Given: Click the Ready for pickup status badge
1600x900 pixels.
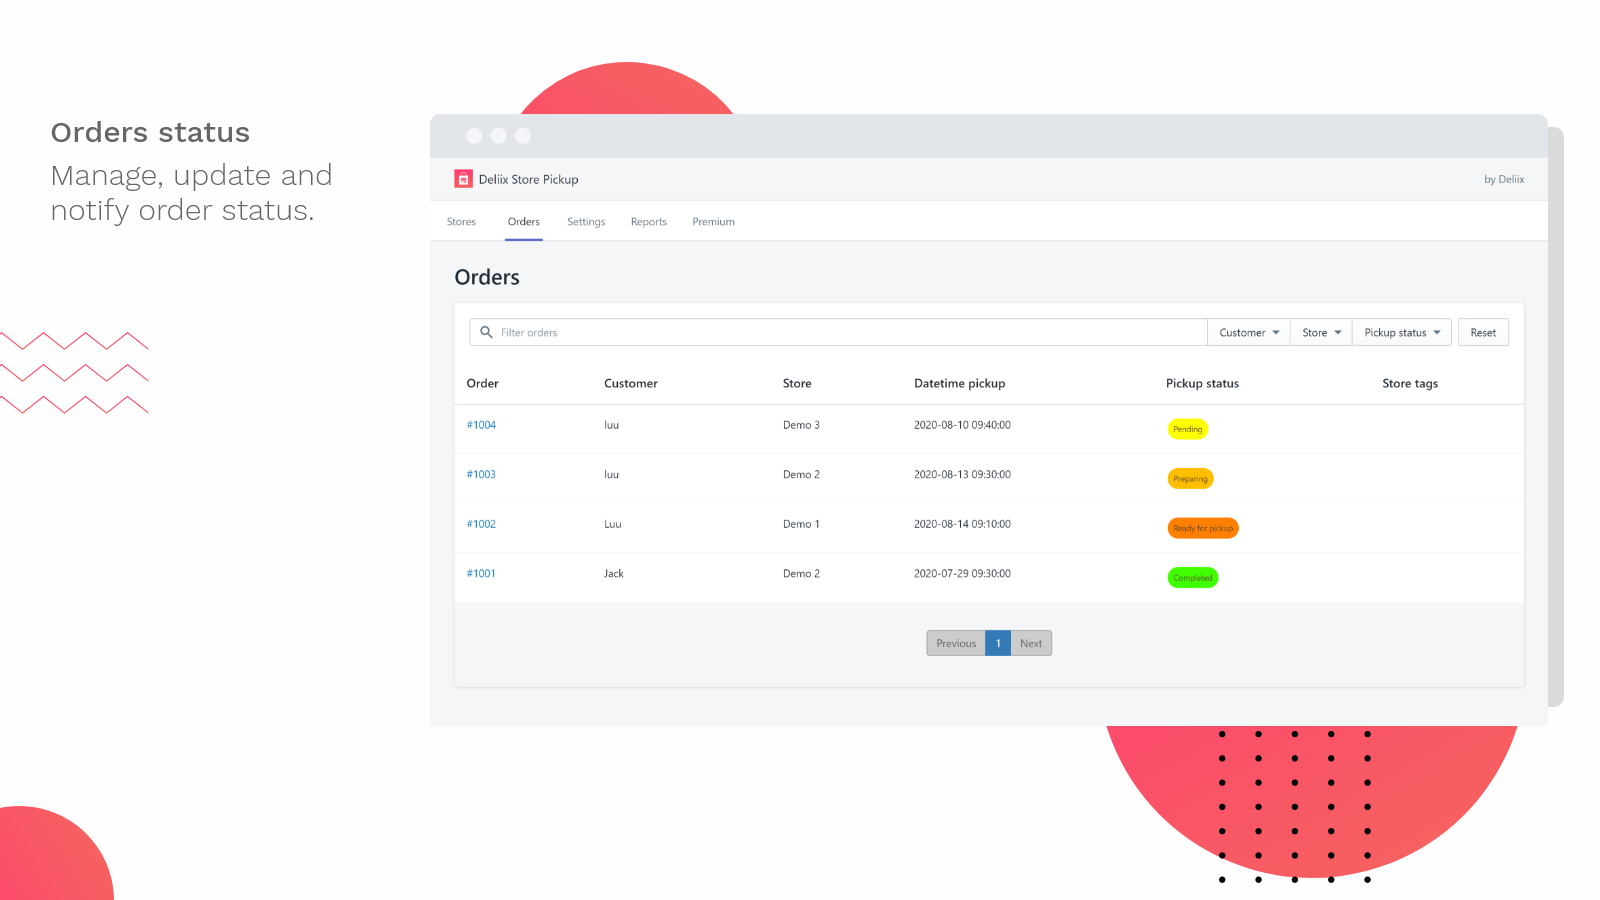Looking at the screenshot, I should point(1203,528).
